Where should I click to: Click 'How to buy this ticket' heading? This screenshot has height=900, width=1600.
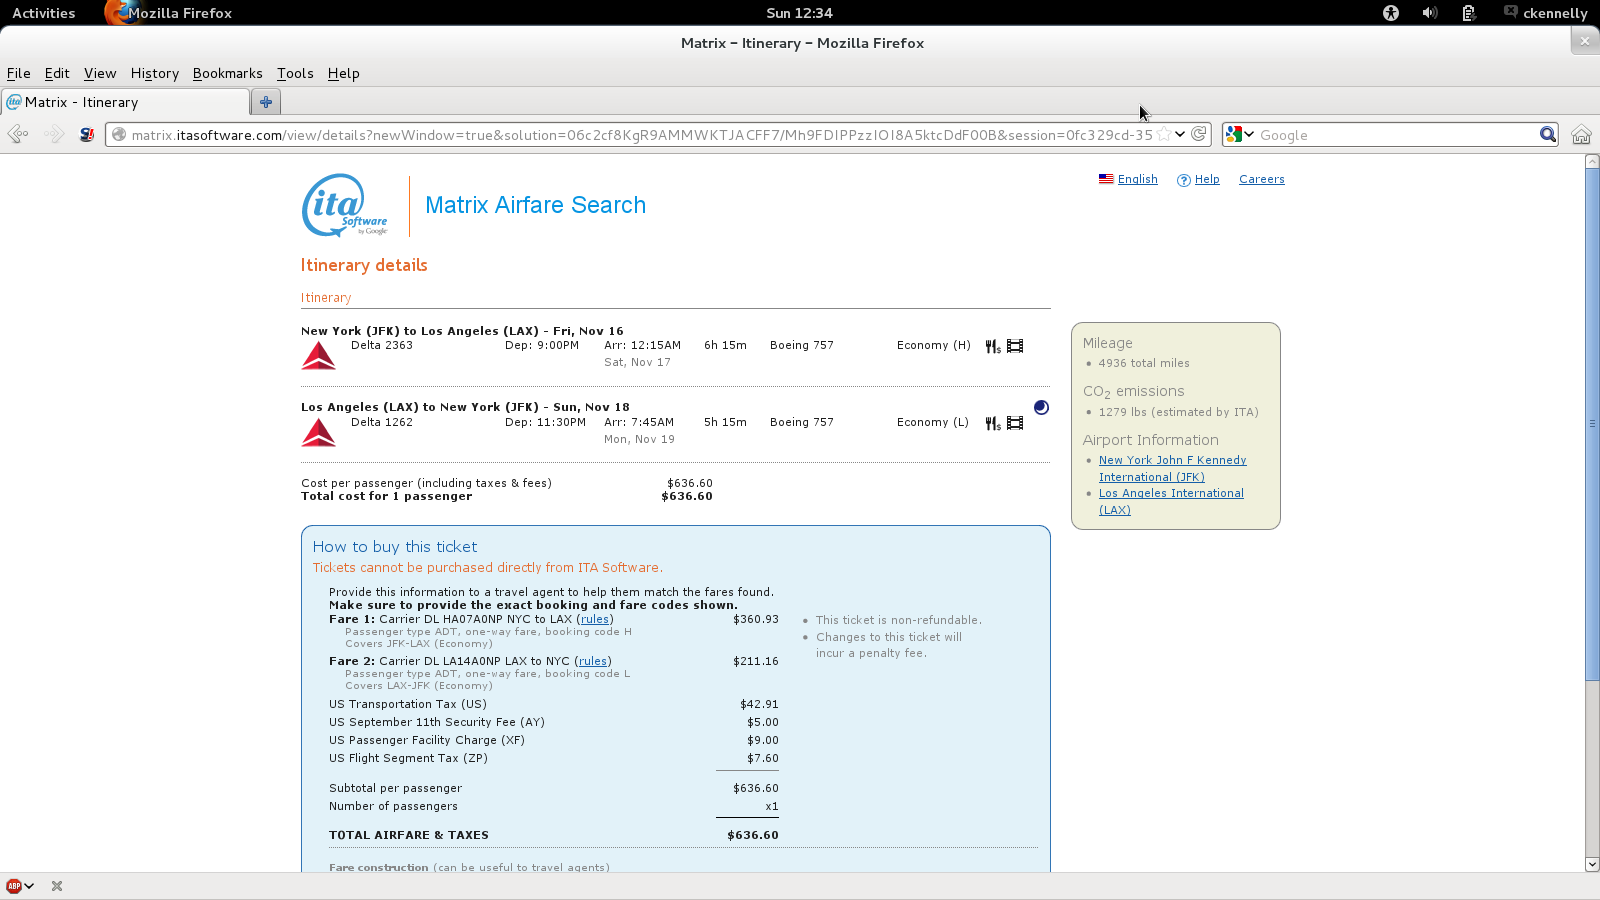tap(395, 547)
